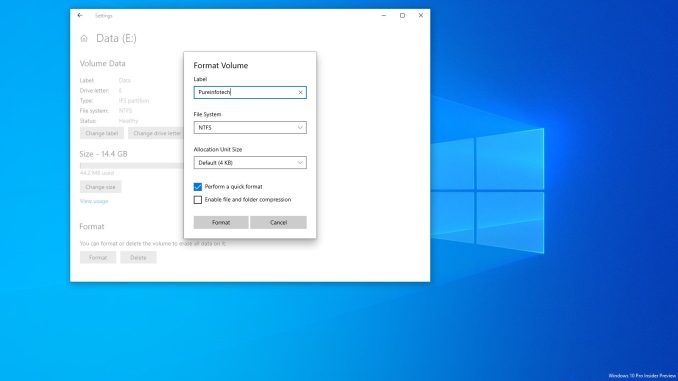
Task: Minimize the Settings window
Action: pyautogui.click(x=384, y=16)
